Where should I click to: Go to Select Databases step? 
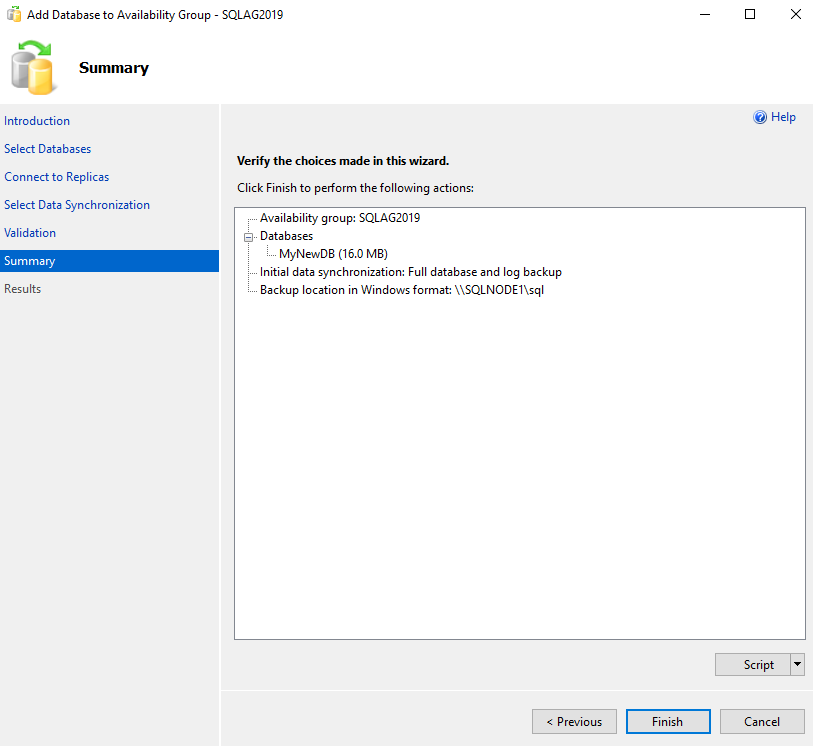pyautogui.click(x=47, y=149)
